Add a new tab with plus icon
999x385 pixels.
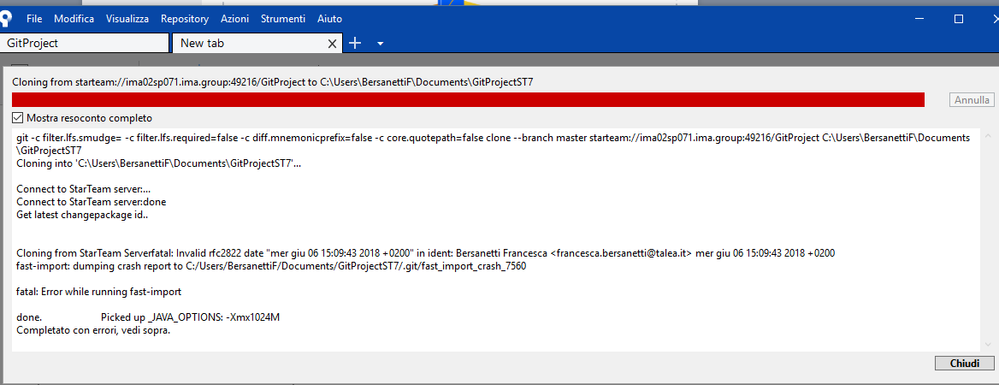[x=355, y=43]
